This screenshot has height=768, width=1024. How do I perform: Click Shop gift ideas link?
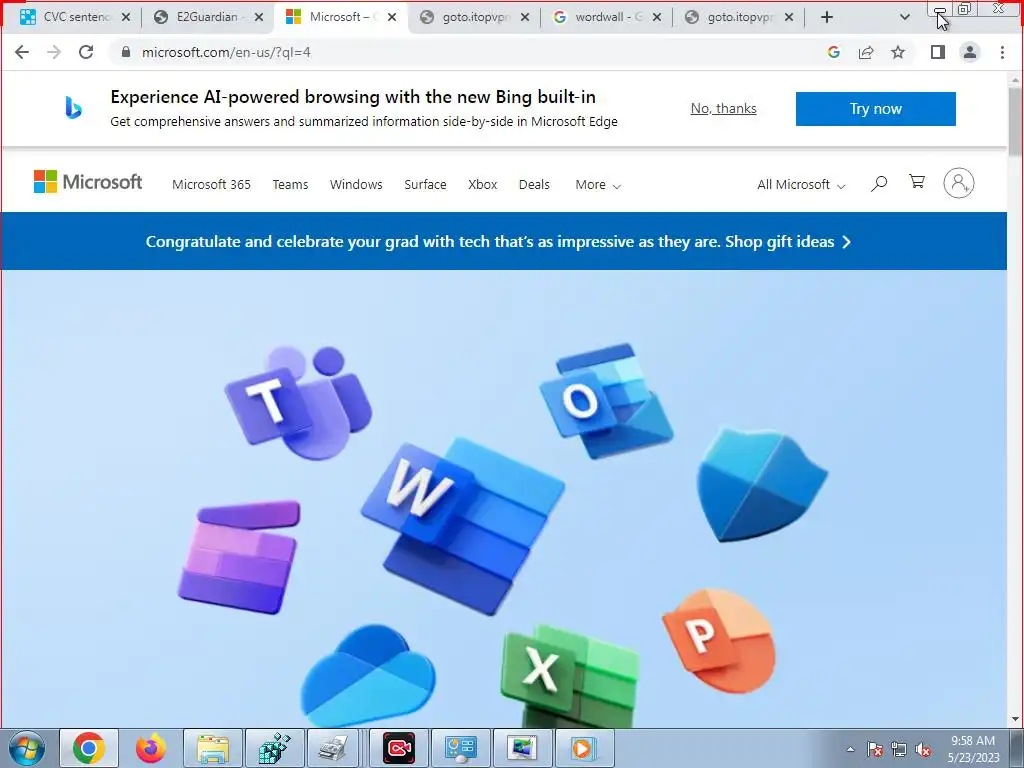(x=788, y=242)
